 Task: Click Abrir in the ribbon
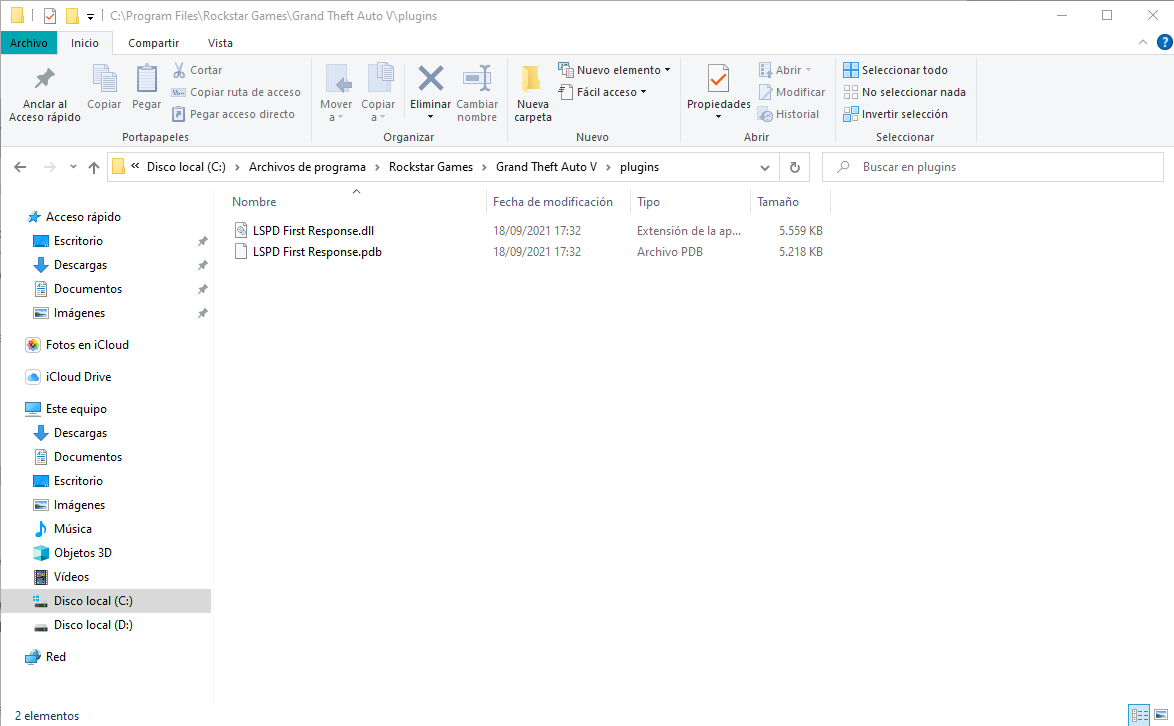click(x=785, y=70)
